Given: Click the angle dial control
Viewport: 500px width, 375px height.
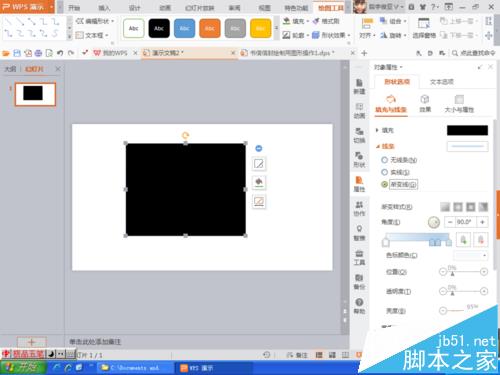Looking at the screenshot, I should pyautogui.click(x=434, y=222).
